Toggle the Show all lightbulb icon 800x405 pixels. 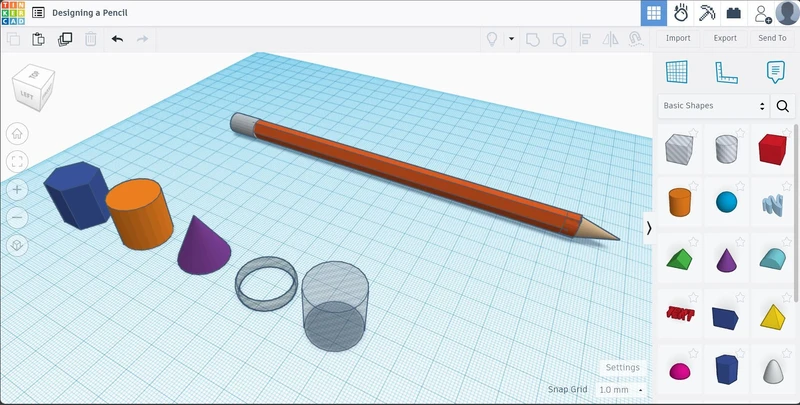492,39
